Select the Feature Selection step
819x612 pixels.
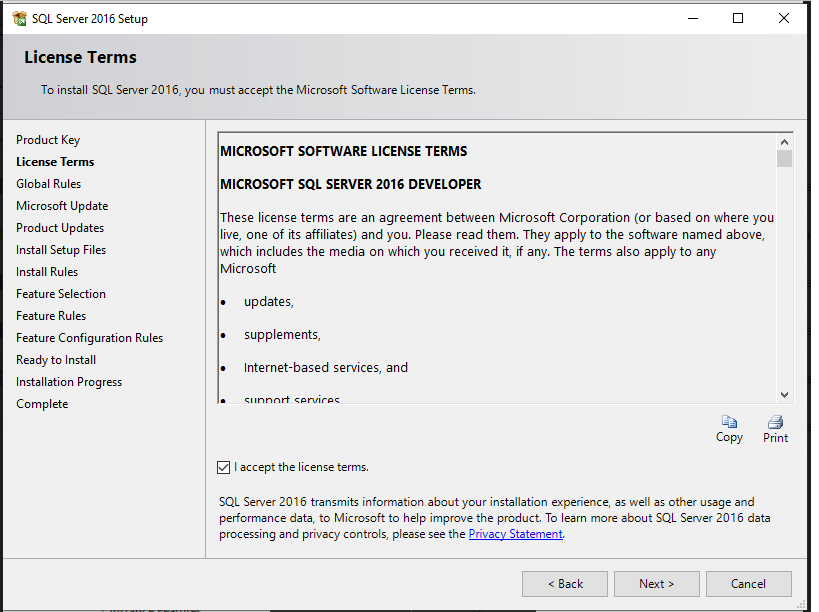pos(61,293)
